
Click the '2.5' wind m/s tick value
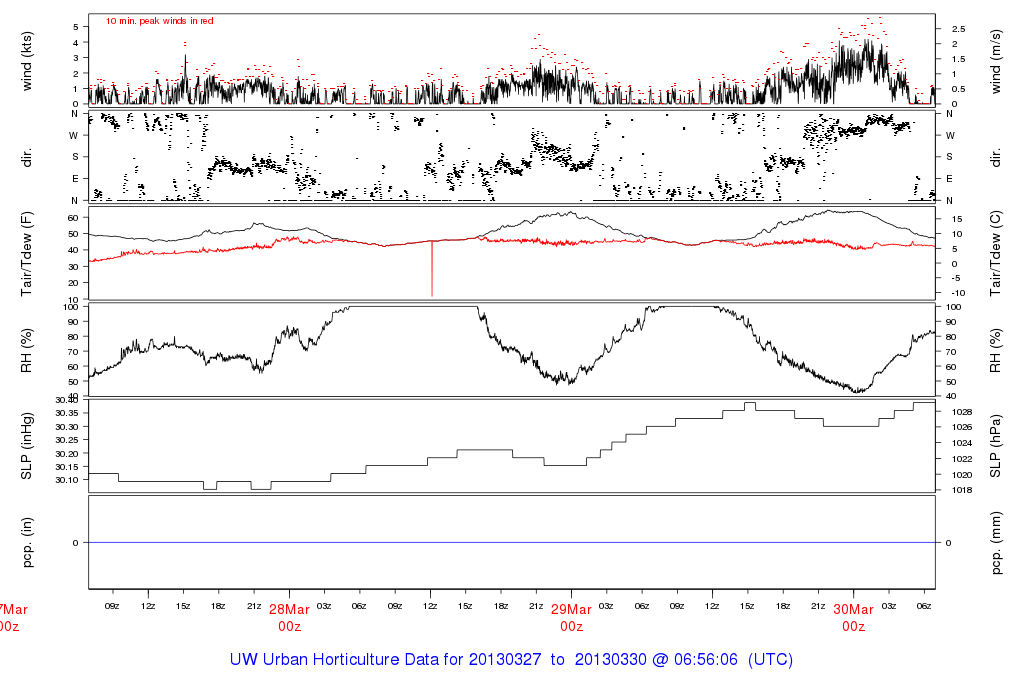tap(959, 29)
